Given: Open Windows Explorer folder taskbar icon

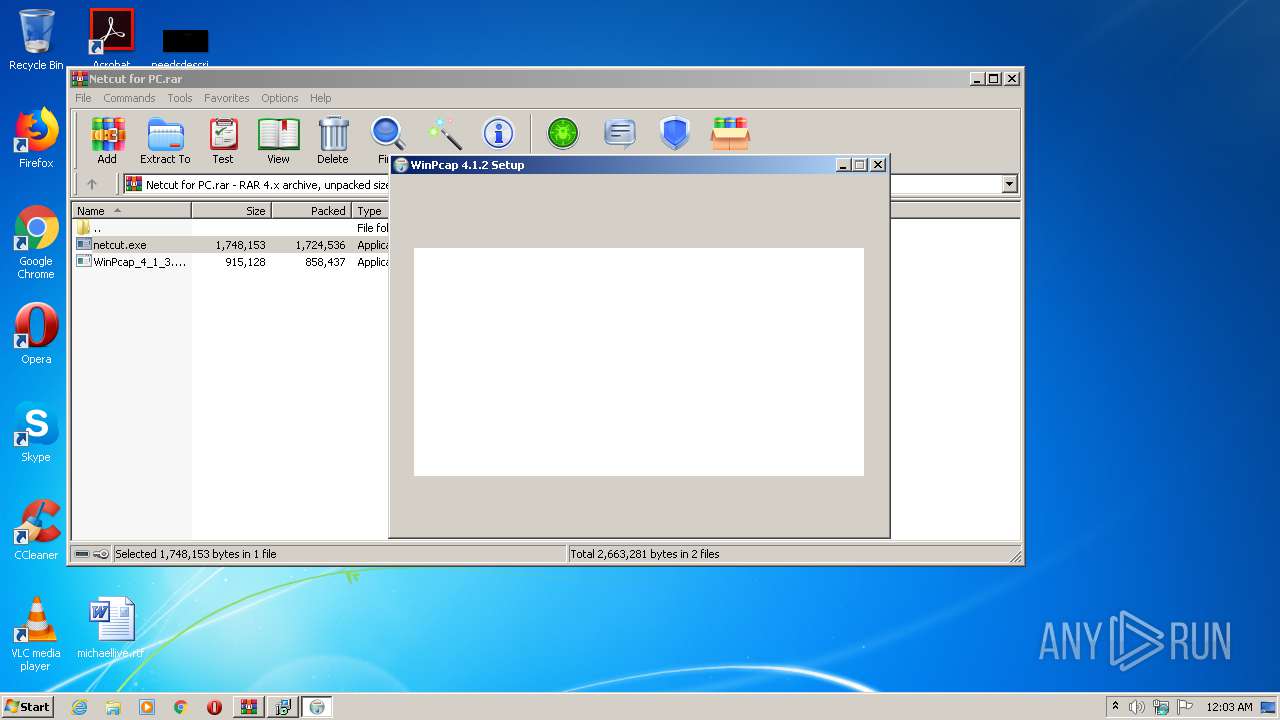Looking at the screenshot, I should pos(113,707).
